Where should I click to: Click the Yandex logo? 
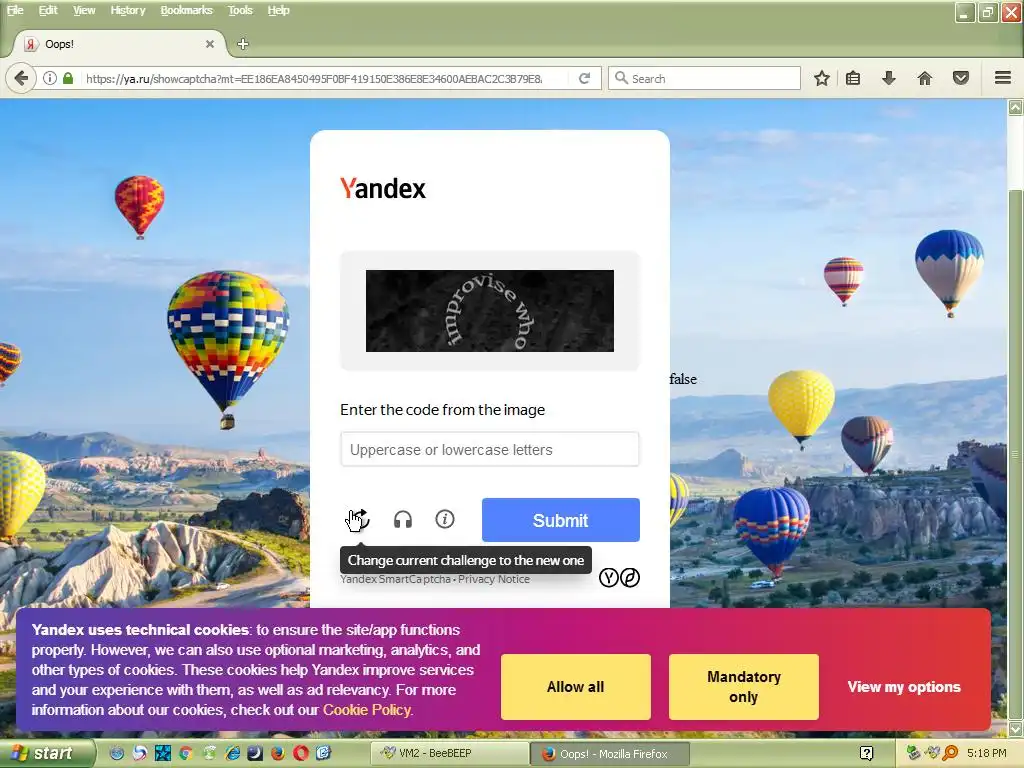click(383, 189)
